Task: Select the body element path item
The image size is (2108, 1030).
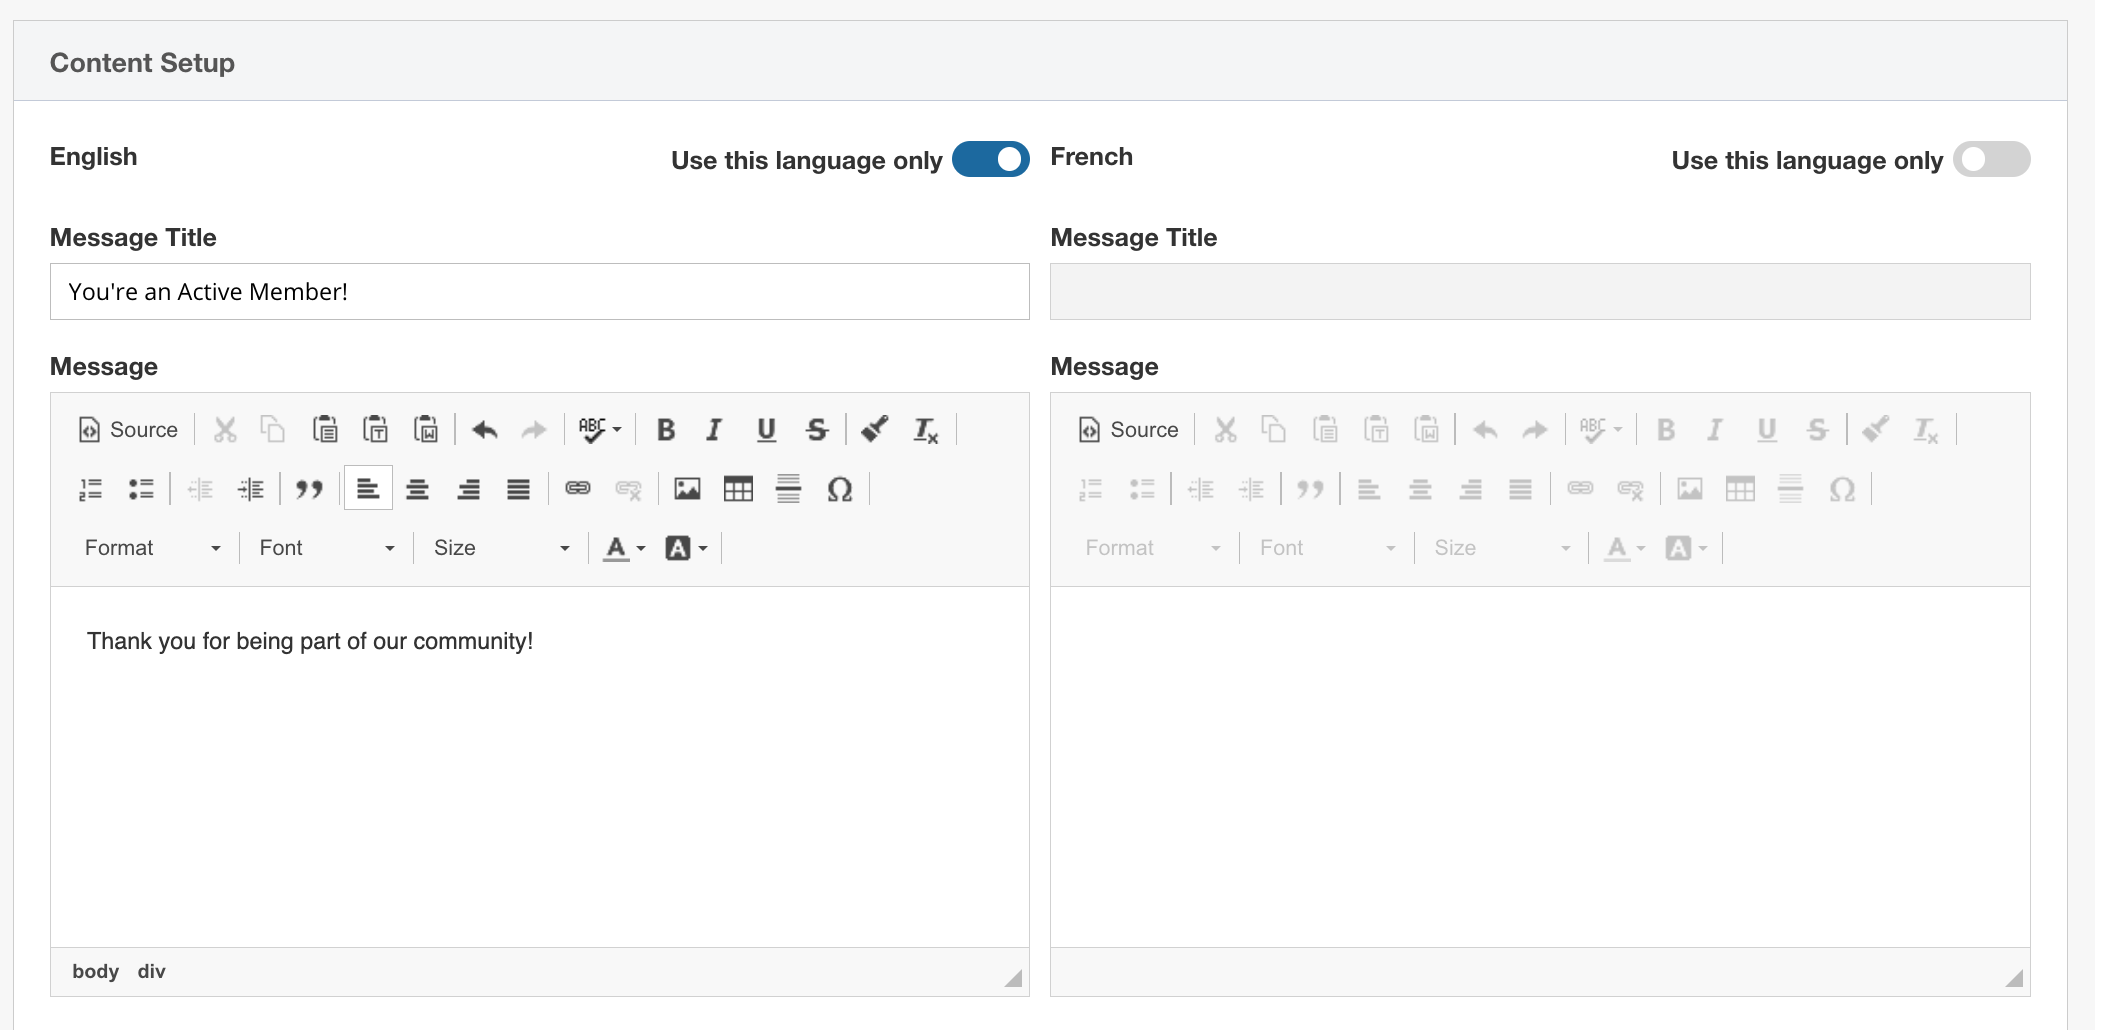Action: tap(95, 972)
